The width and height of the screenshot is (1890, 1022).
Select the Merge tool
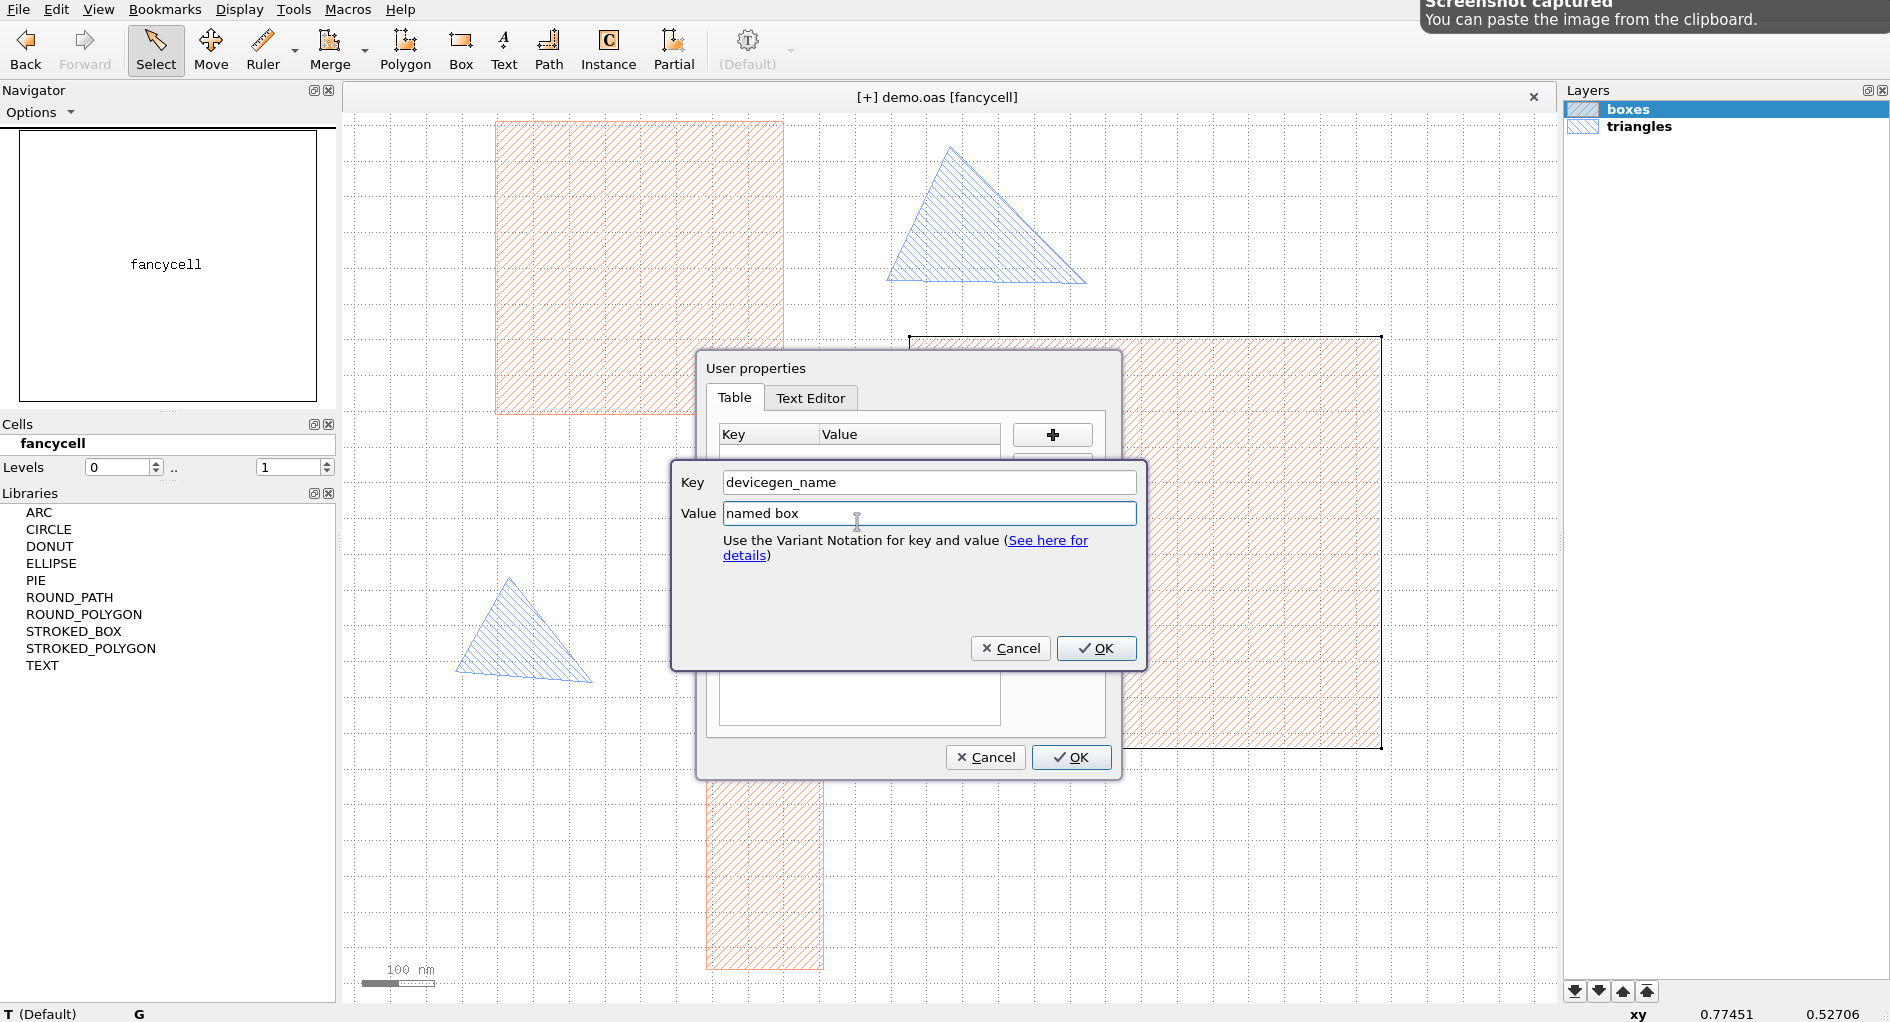330,48
